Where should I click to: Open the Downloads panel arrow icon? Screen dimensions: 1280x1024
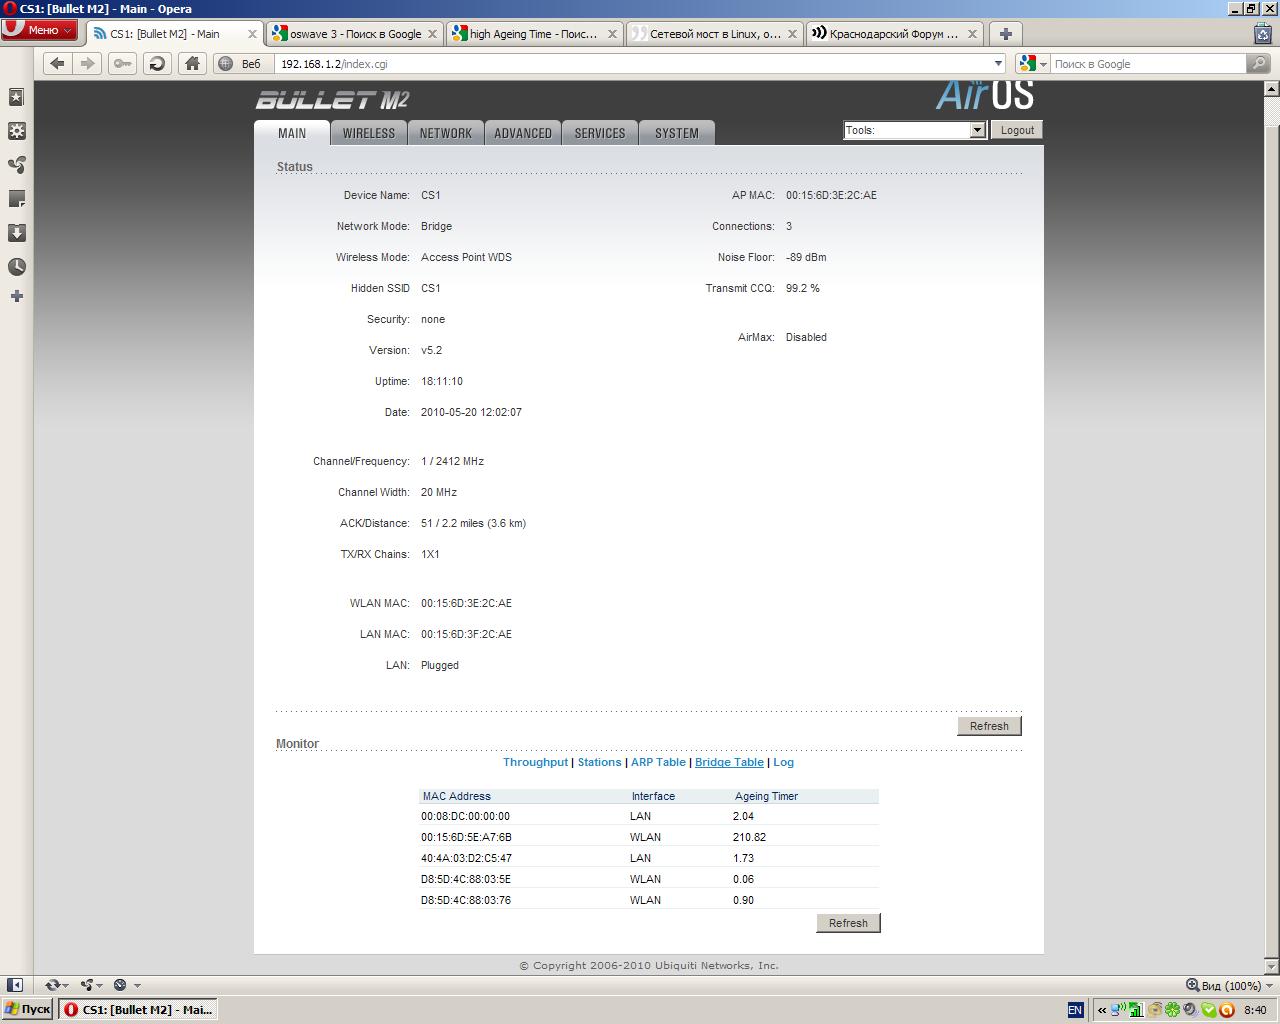click(16, 233)
